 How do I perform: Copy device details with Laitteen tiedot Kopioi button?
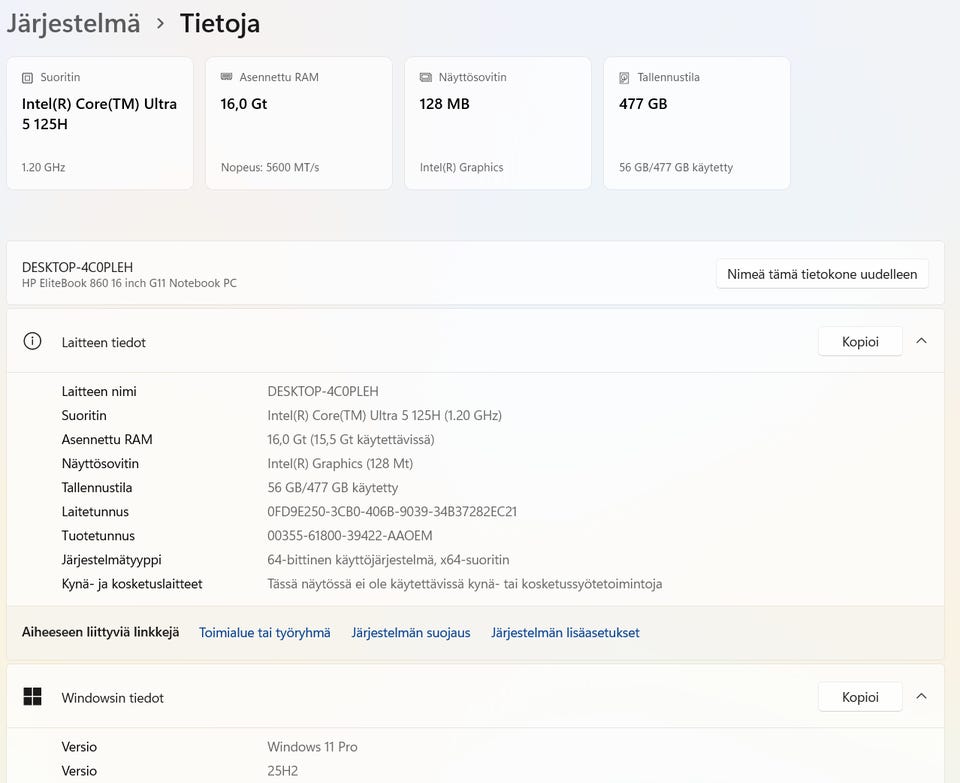pos(860,342)
